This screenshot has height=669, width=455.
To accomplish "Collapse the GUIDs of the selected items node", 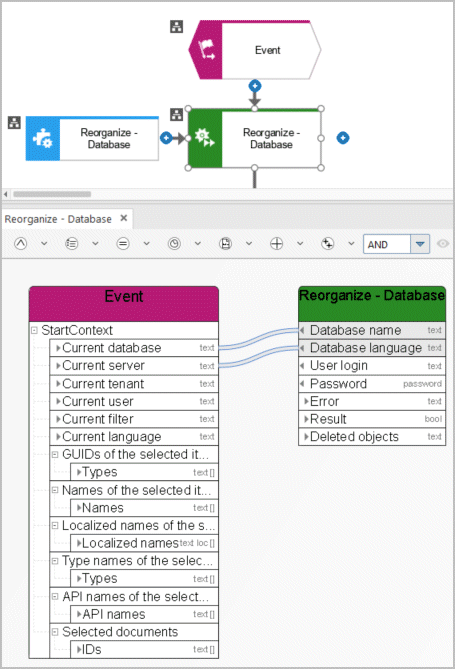I will click(55, 454).
